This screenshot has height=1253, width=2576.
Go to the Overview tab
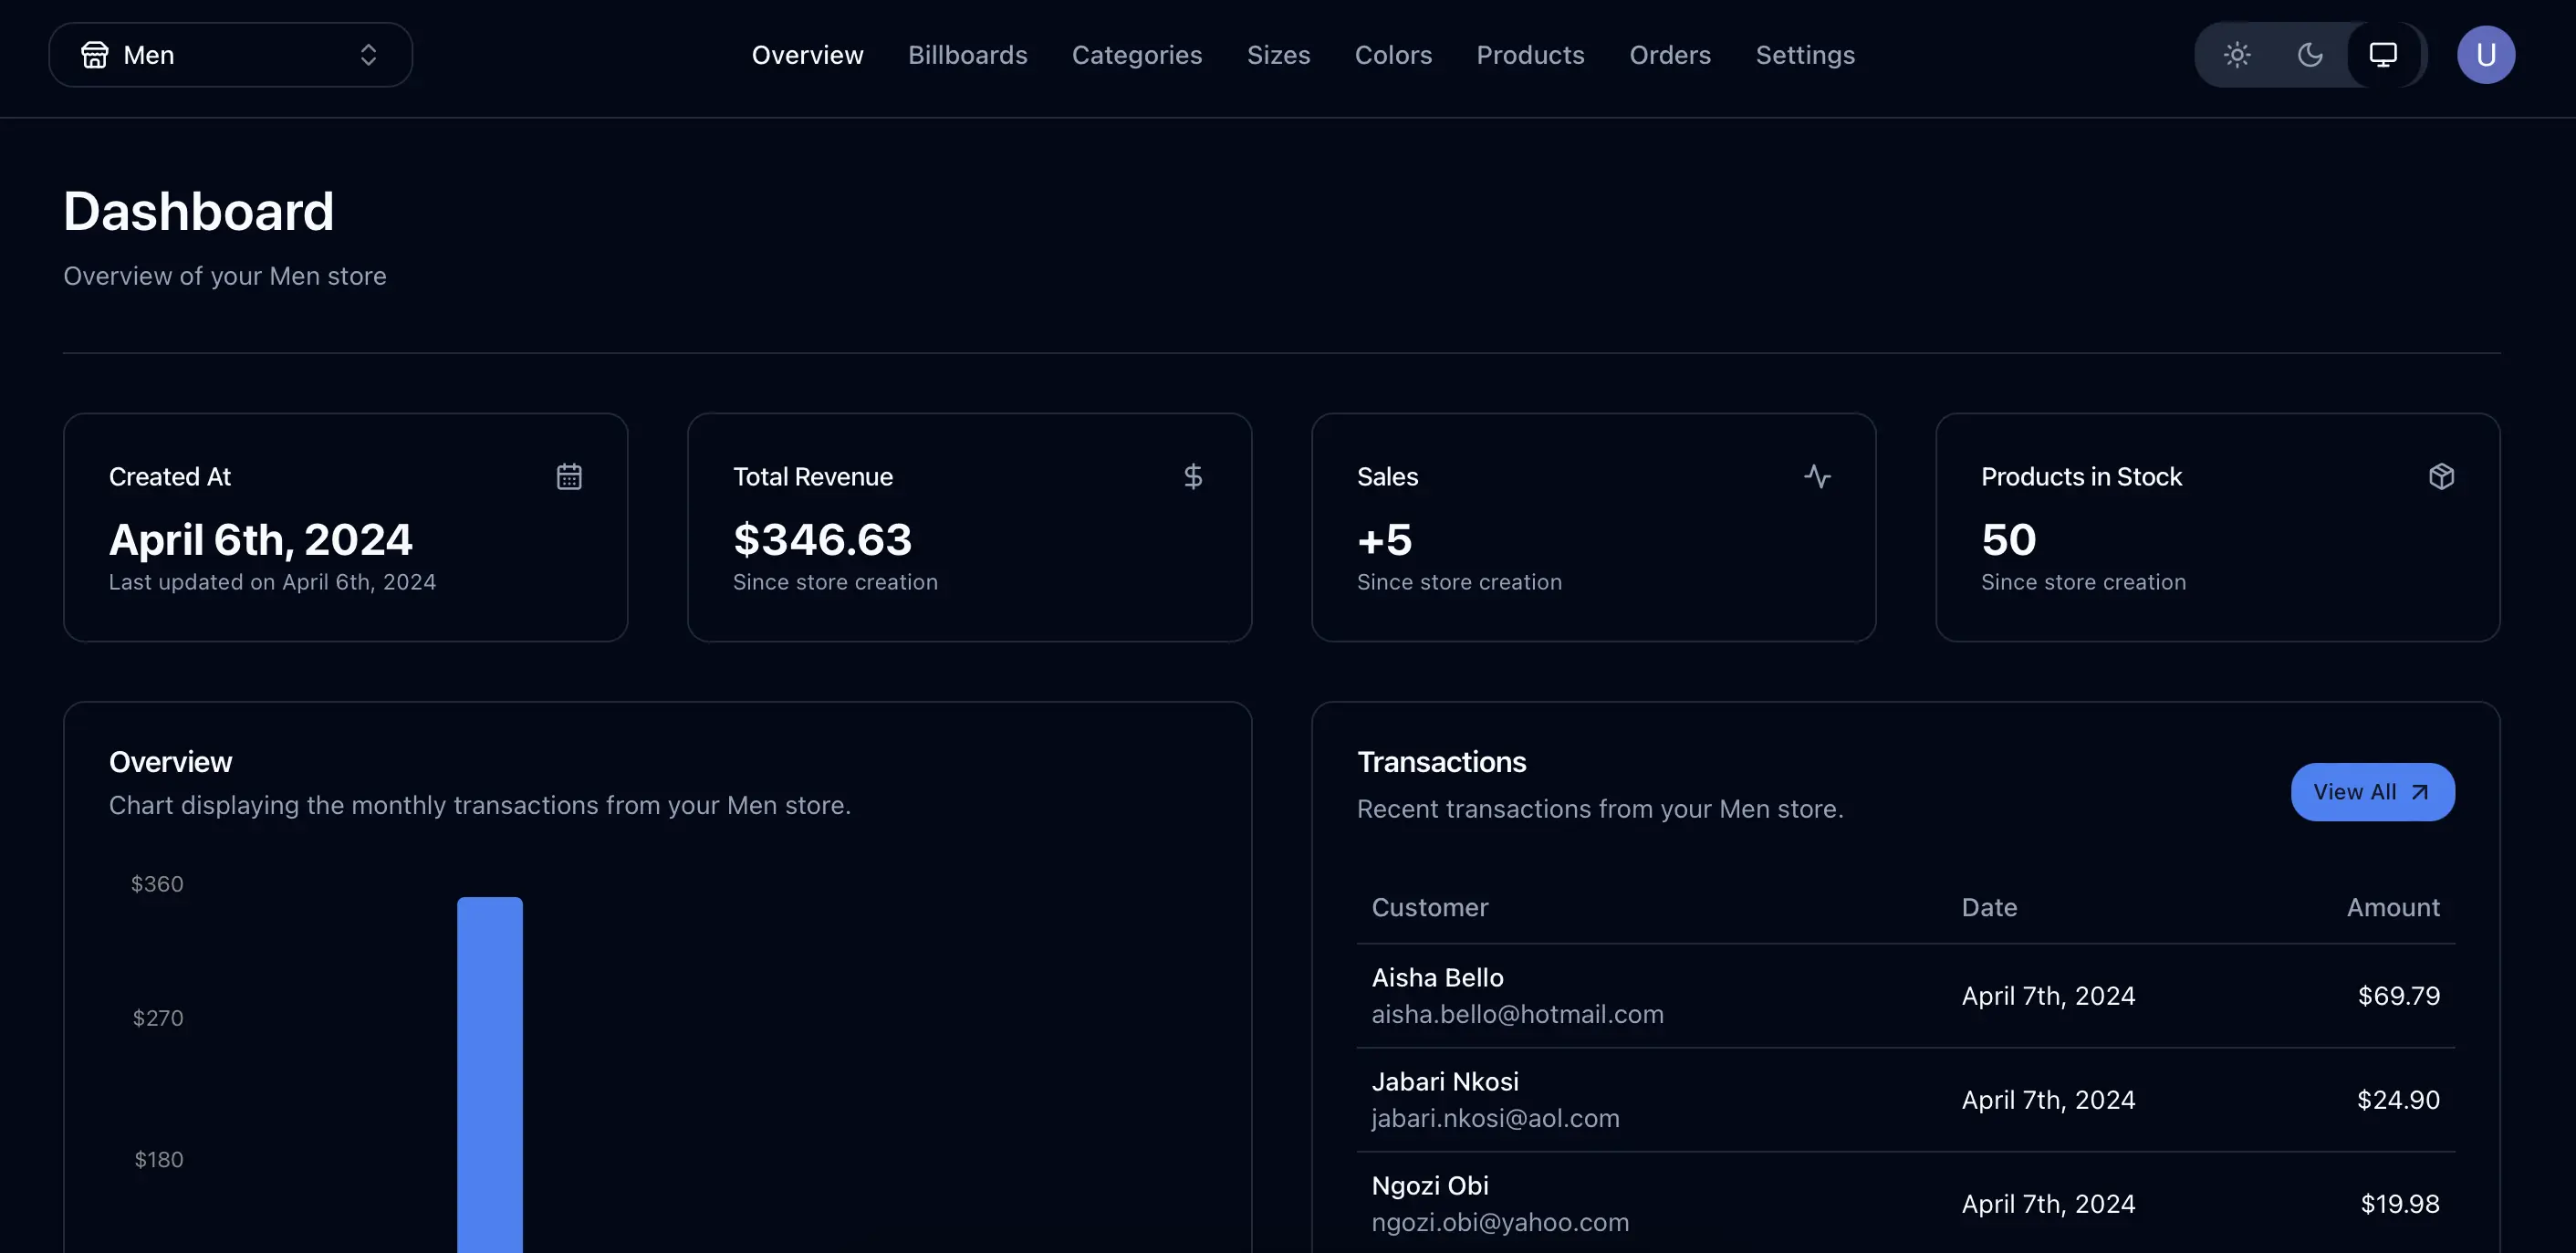tap(807, 55)
